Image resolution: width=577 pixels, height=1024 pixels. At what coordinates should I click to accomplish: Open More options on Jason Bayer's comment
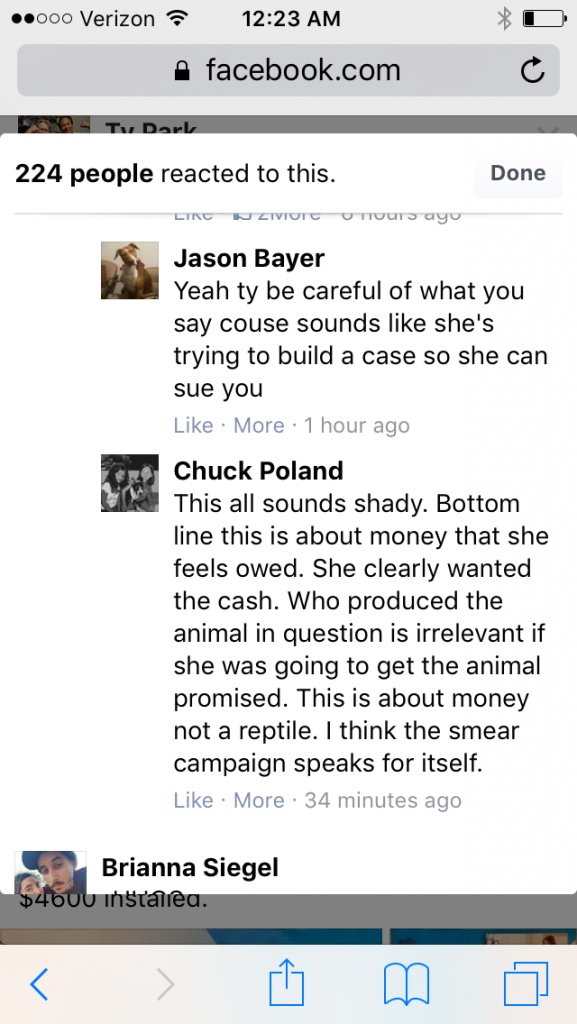(x=258, y=426)
